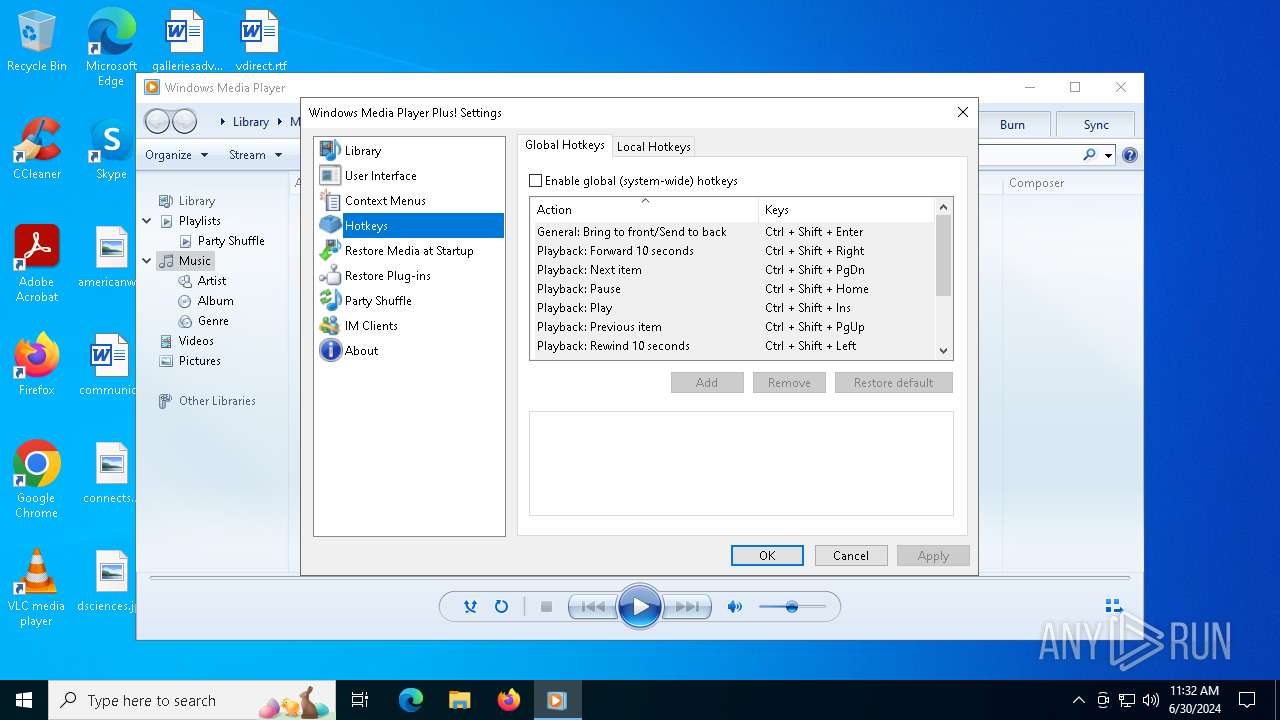Mute the Media Player volume
Viewport: 1280px width, 720px height.
click(735, 606)
